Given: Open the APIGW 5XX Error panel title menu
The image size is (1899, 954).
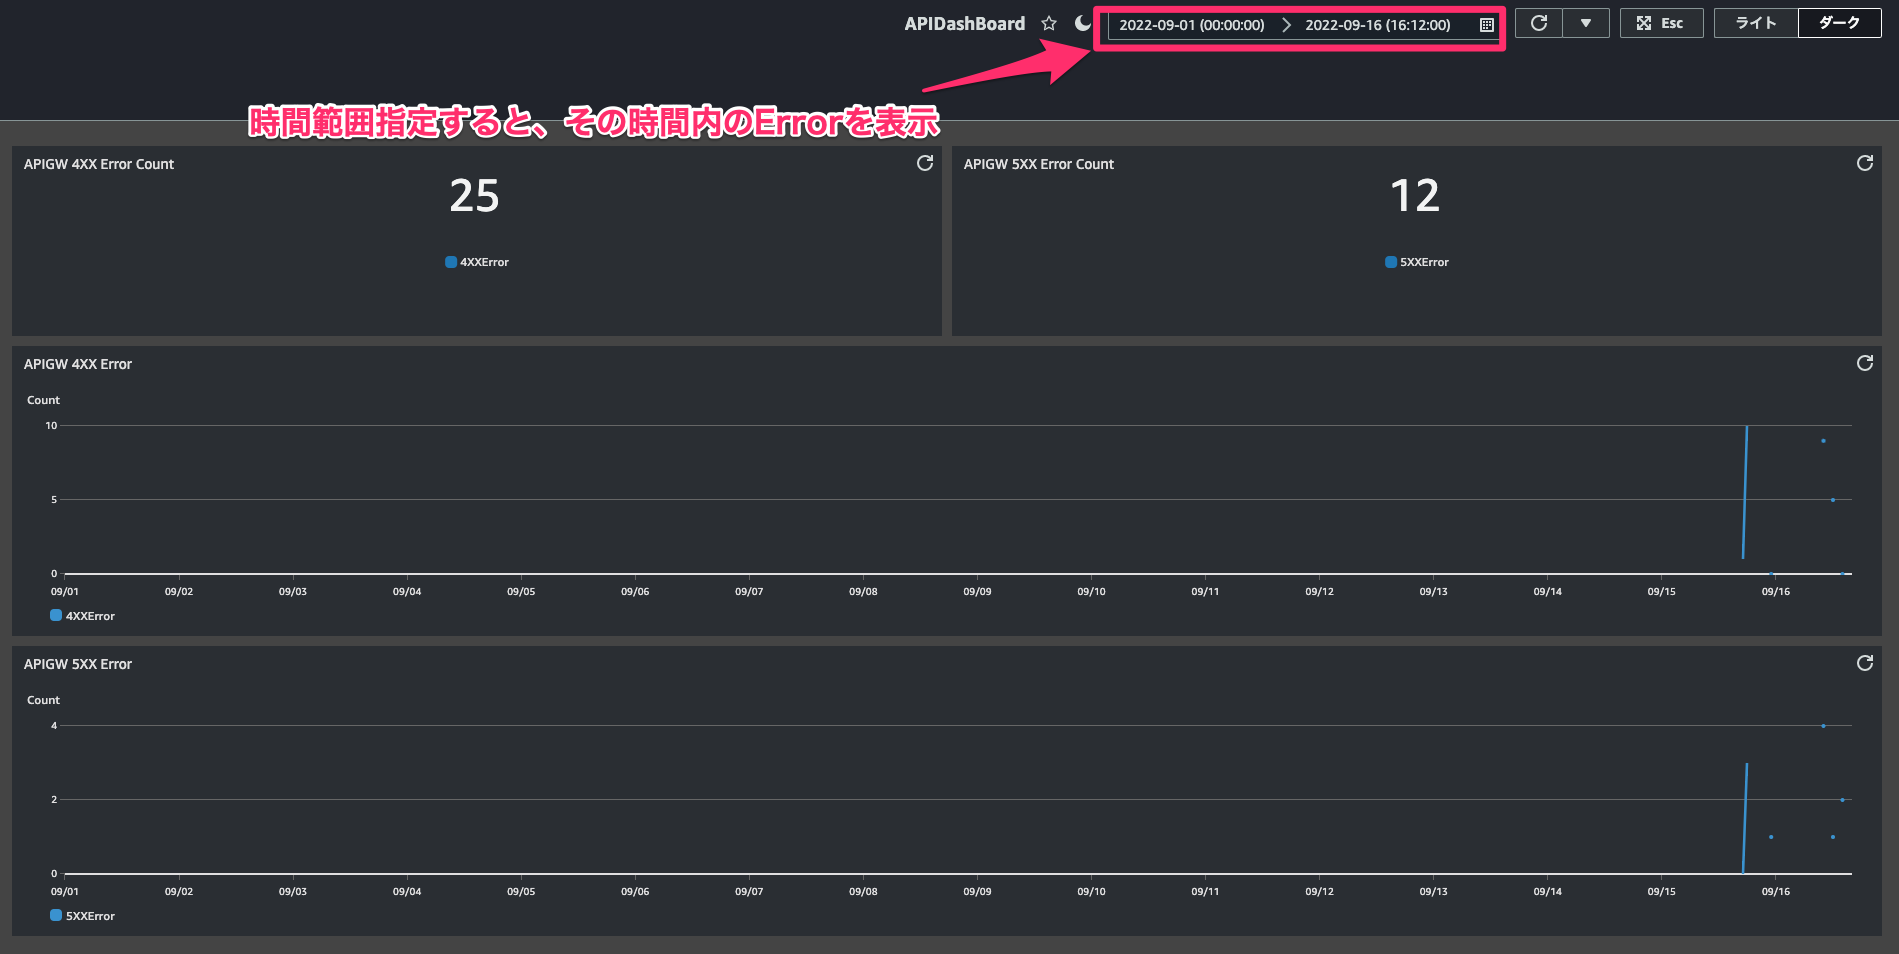Looking at the screenshot, I should coord(78,663).
